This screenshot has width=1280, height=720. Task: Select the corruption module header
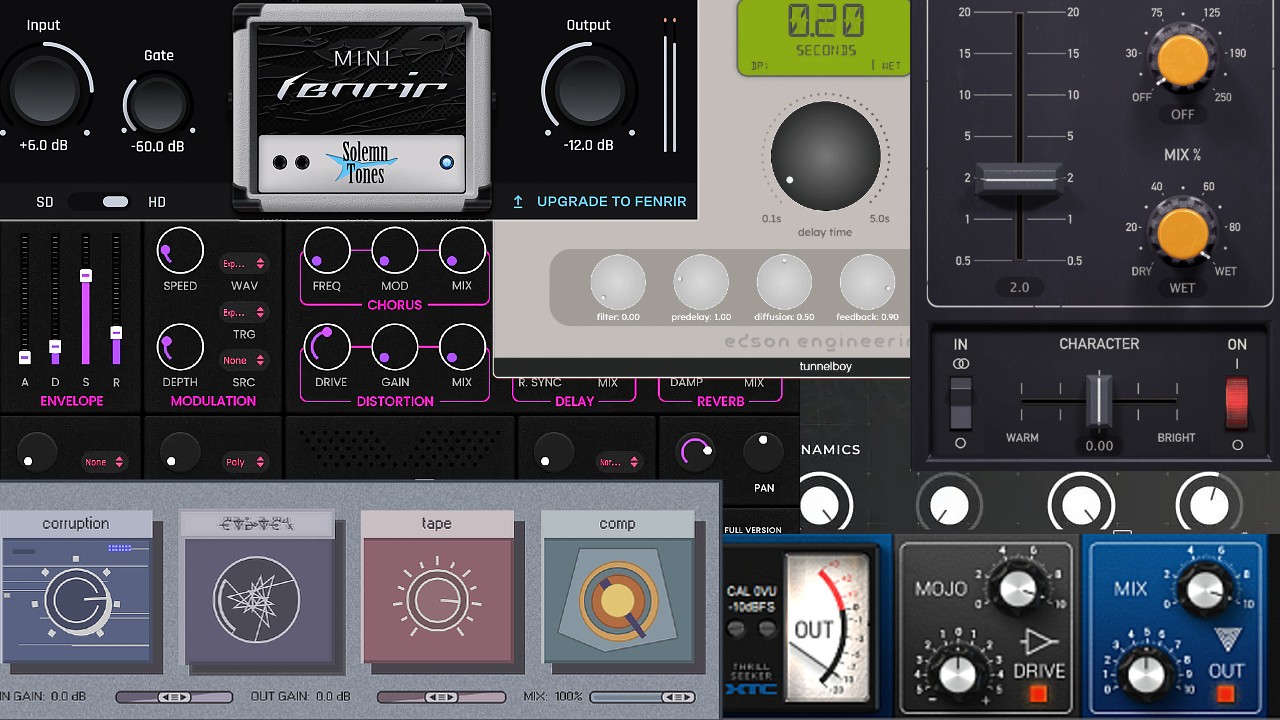pyautogui.click(x=76, y=524)
